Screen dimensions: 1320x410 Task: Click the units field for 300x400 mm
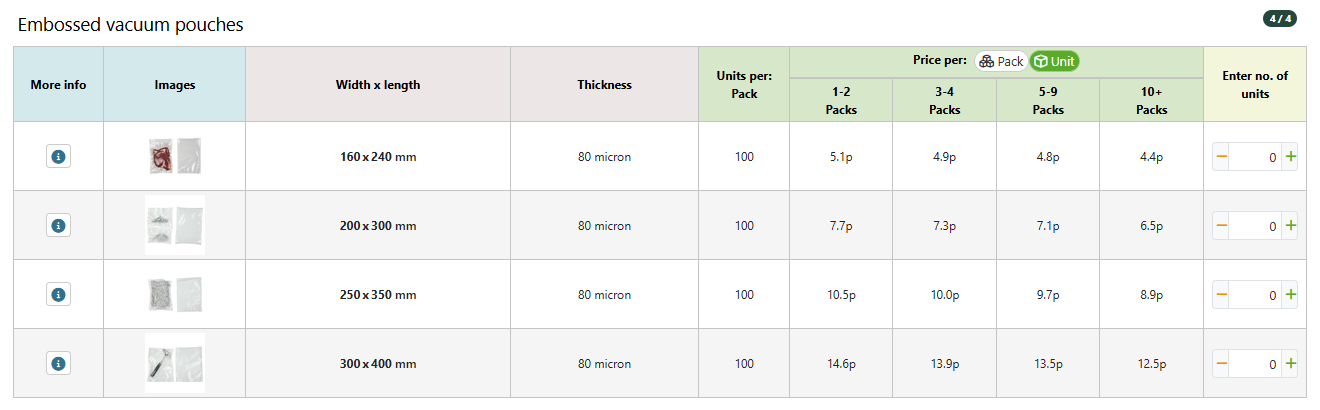pyautogui.click(x=1255, y=364)
